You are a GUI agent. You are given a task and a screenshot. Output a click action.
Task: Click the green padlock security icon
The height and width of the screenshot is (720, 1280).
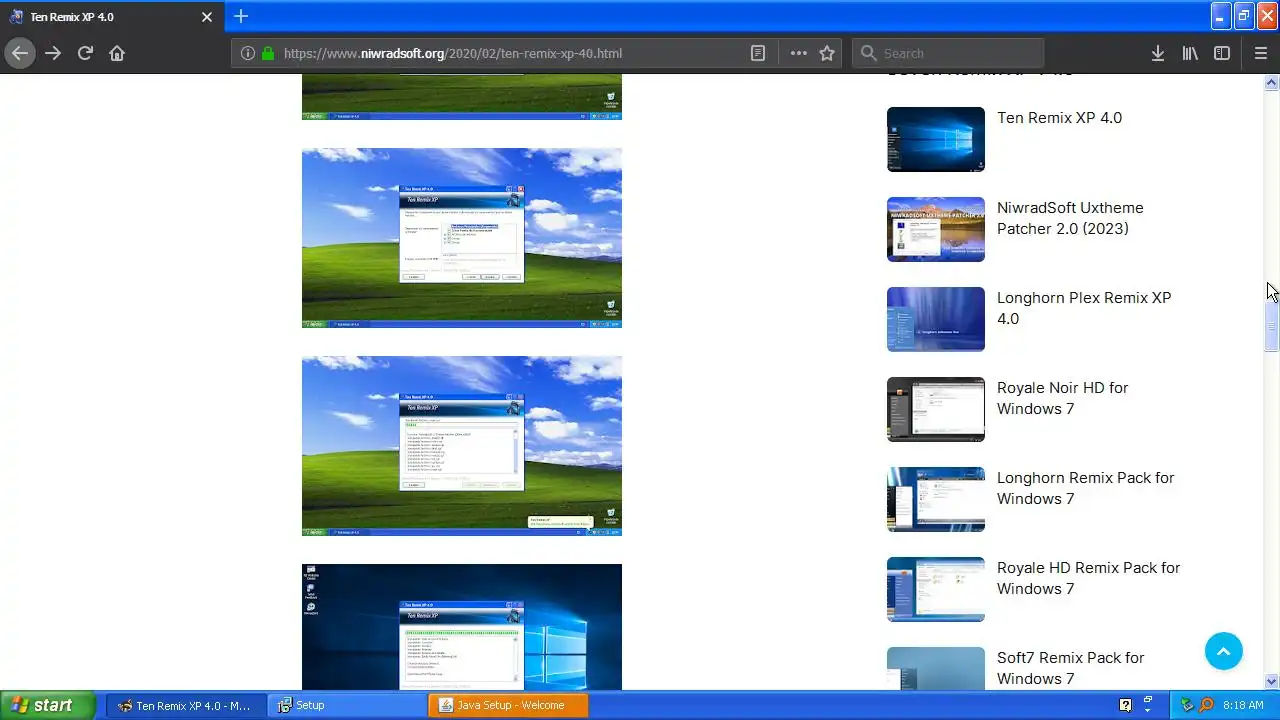[x=268, y=53]
